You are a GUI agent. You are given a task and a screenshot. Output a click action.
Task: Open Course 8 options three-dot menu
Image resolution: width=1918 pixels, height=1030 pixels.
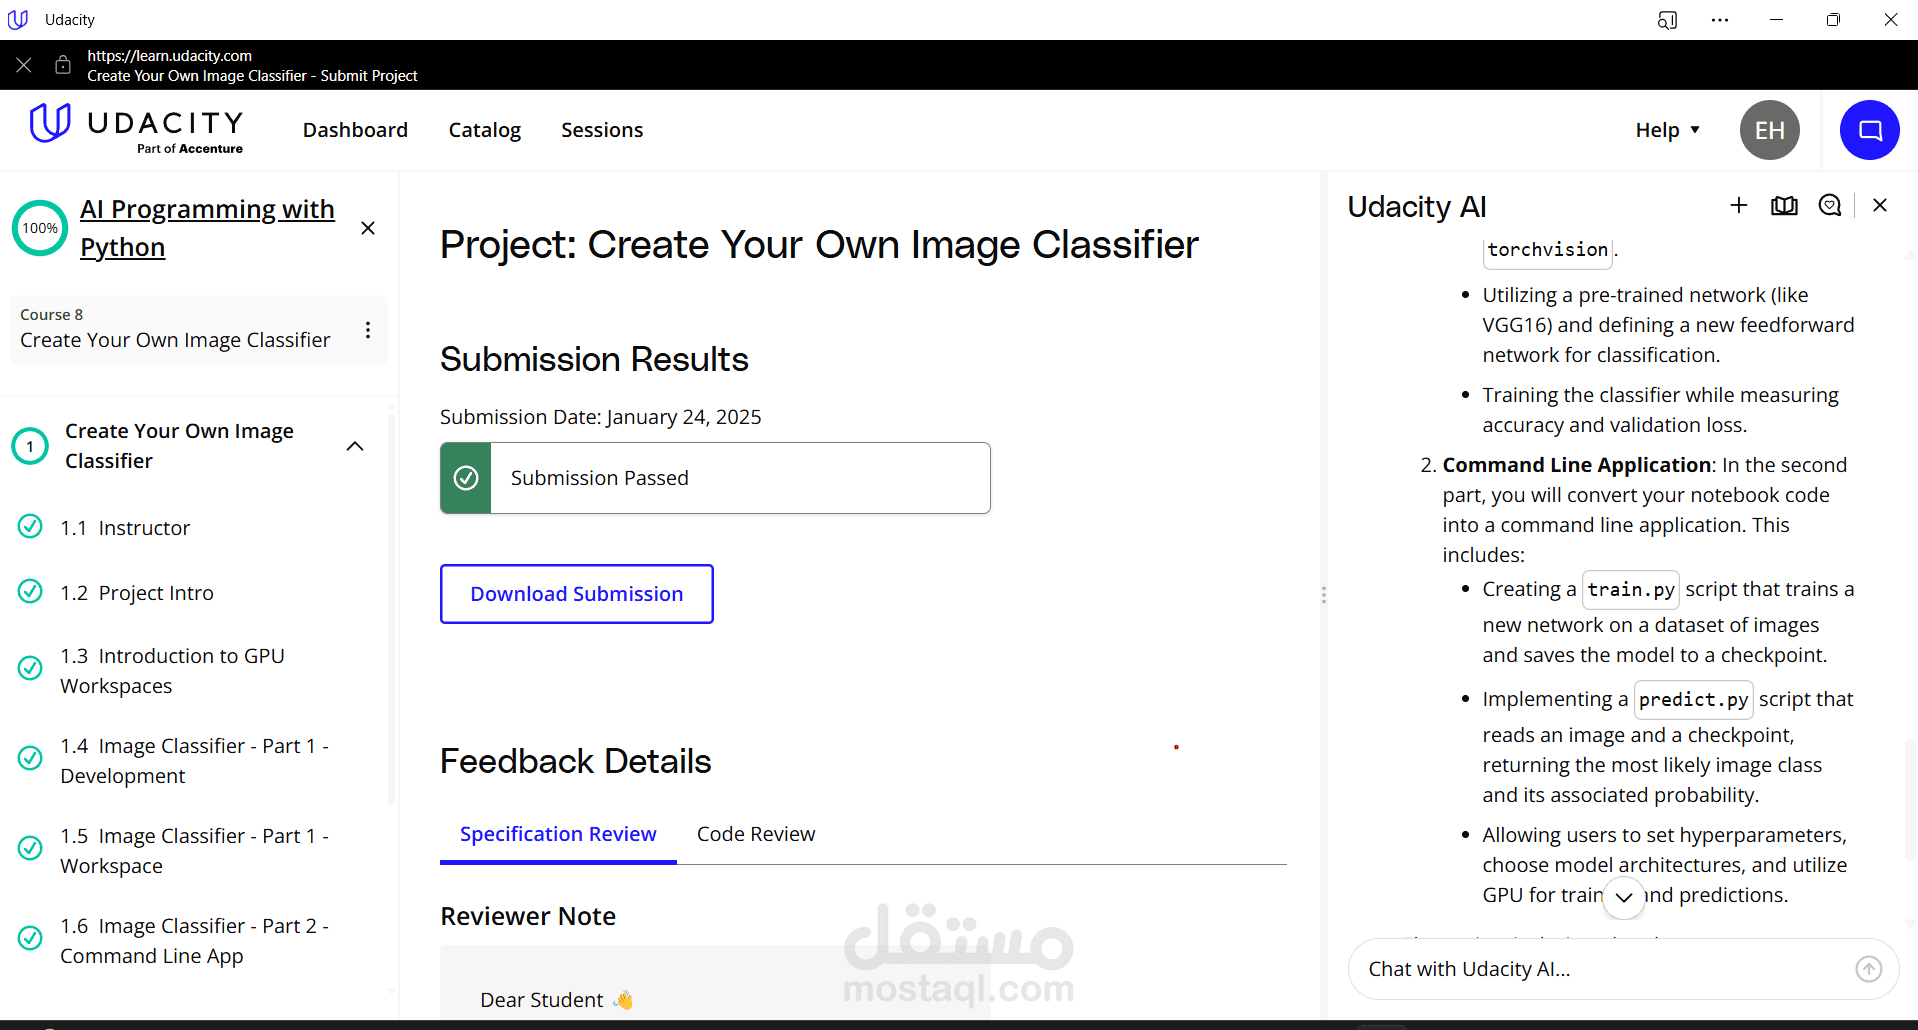tap(368, 330)
